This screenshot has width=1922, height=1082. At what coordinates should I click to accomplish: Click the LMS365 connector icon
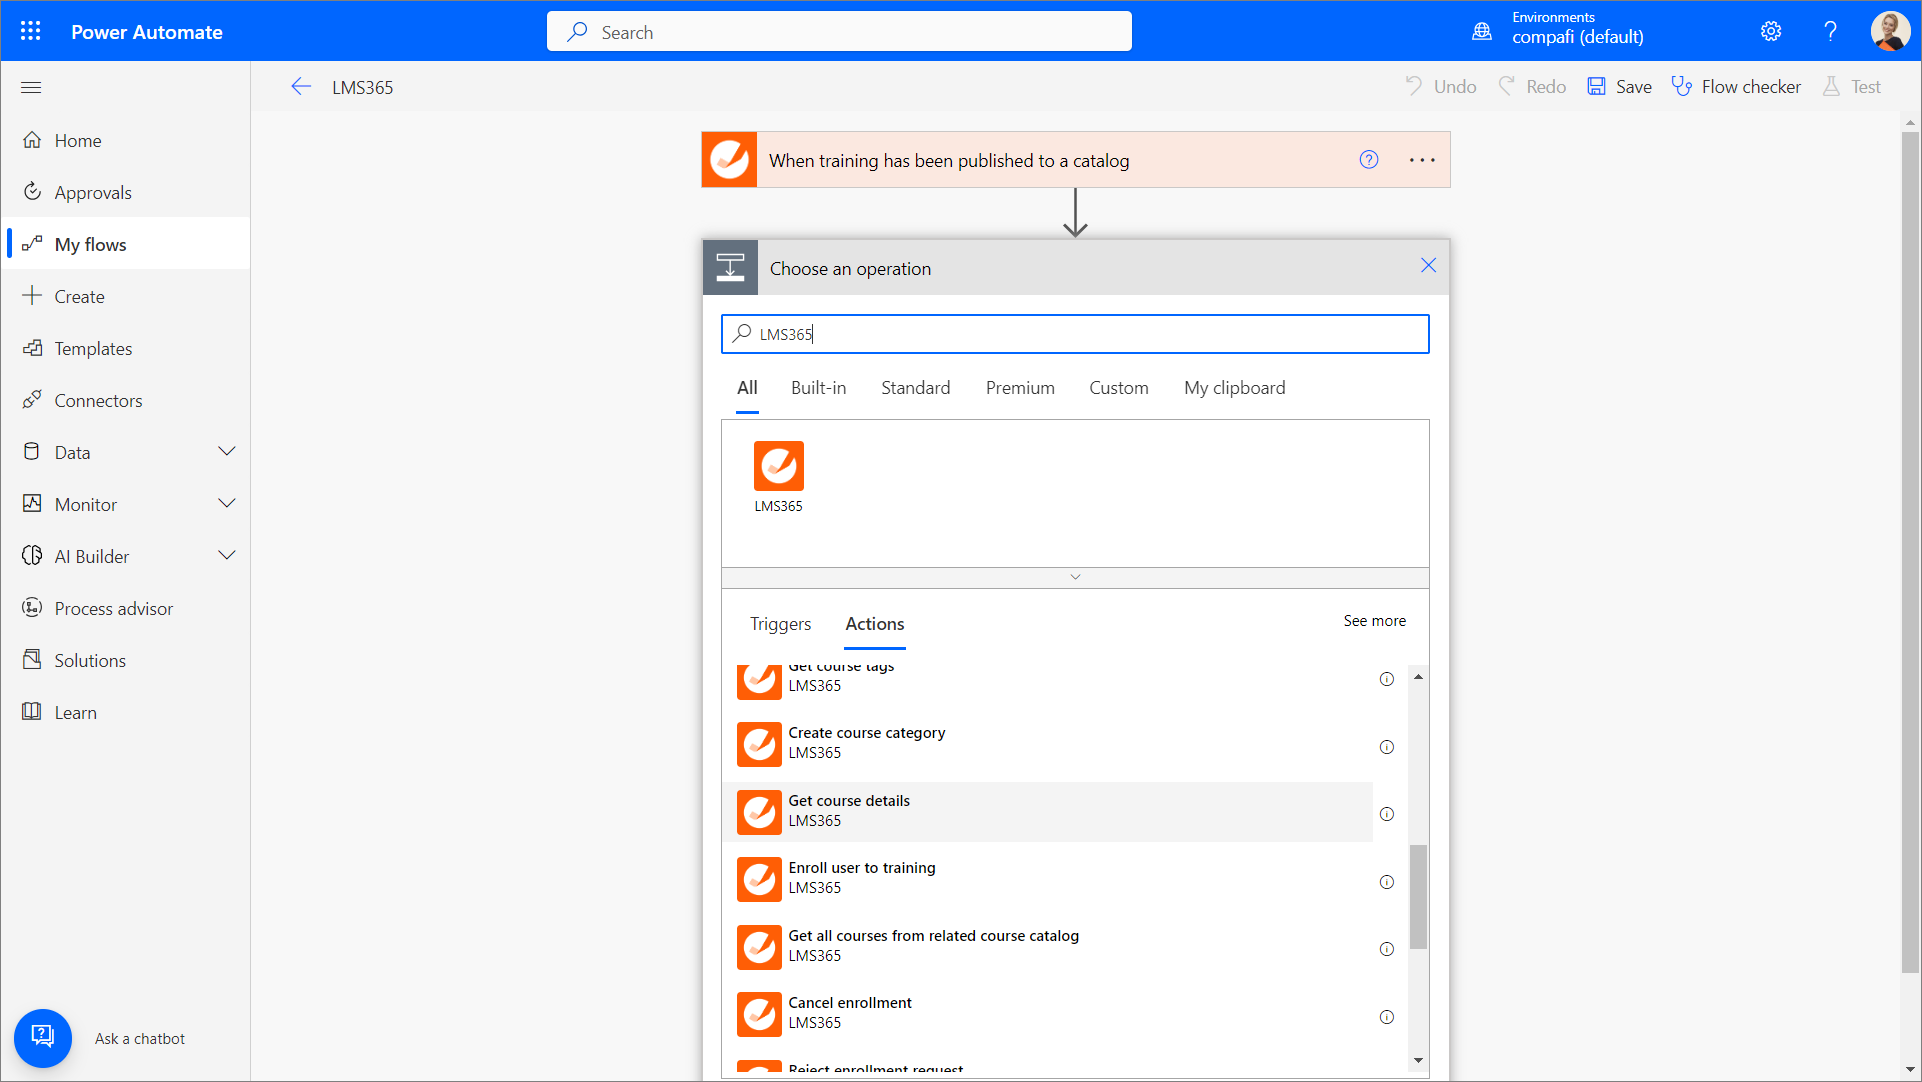click(778, 467)
